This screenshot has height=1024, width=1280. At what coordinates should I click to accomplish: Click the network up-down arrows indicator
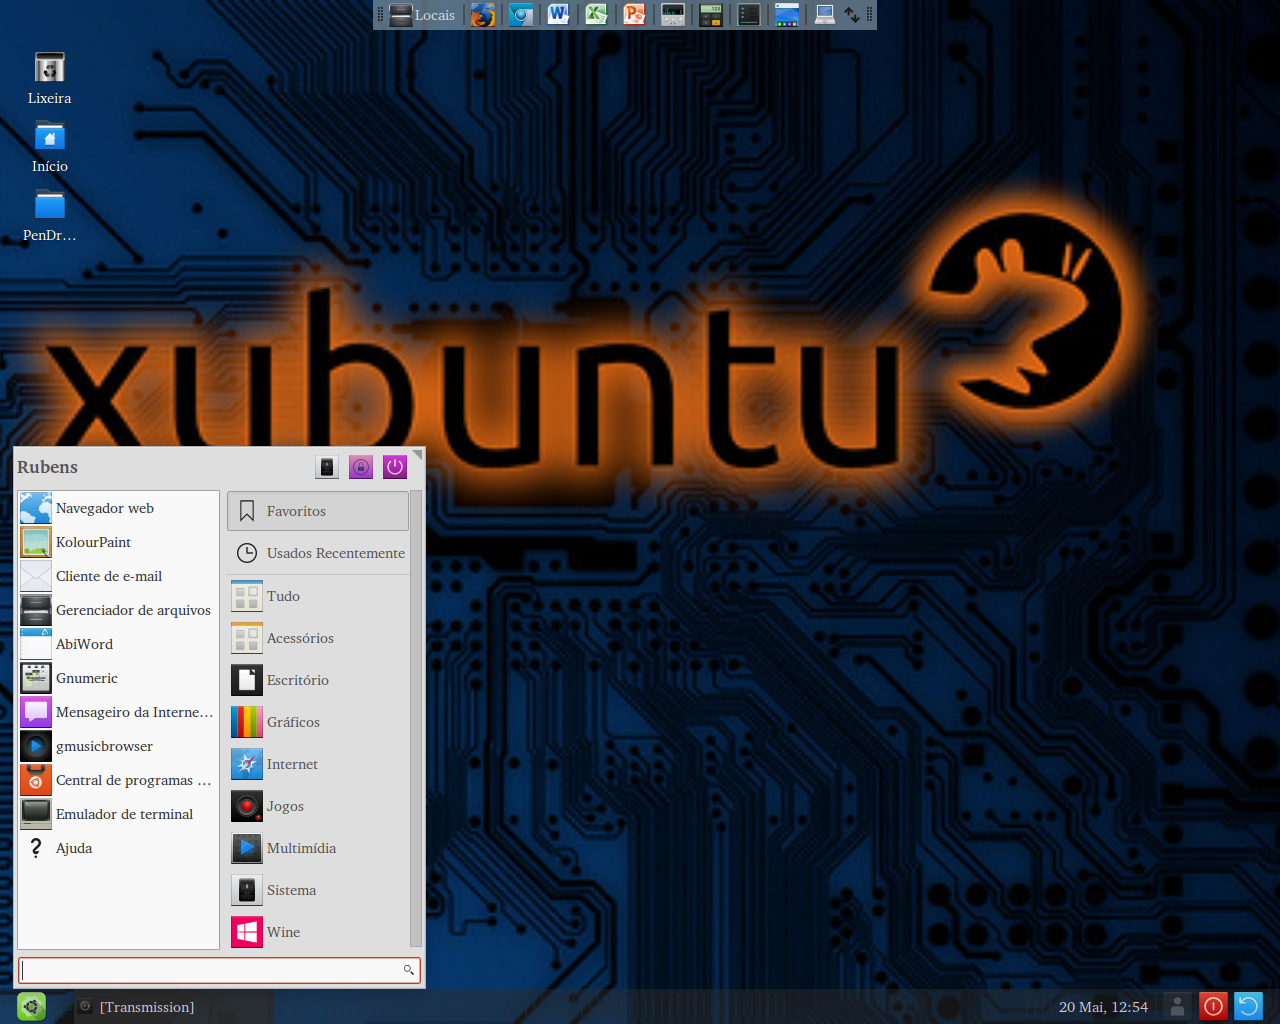tap(851, 15)
